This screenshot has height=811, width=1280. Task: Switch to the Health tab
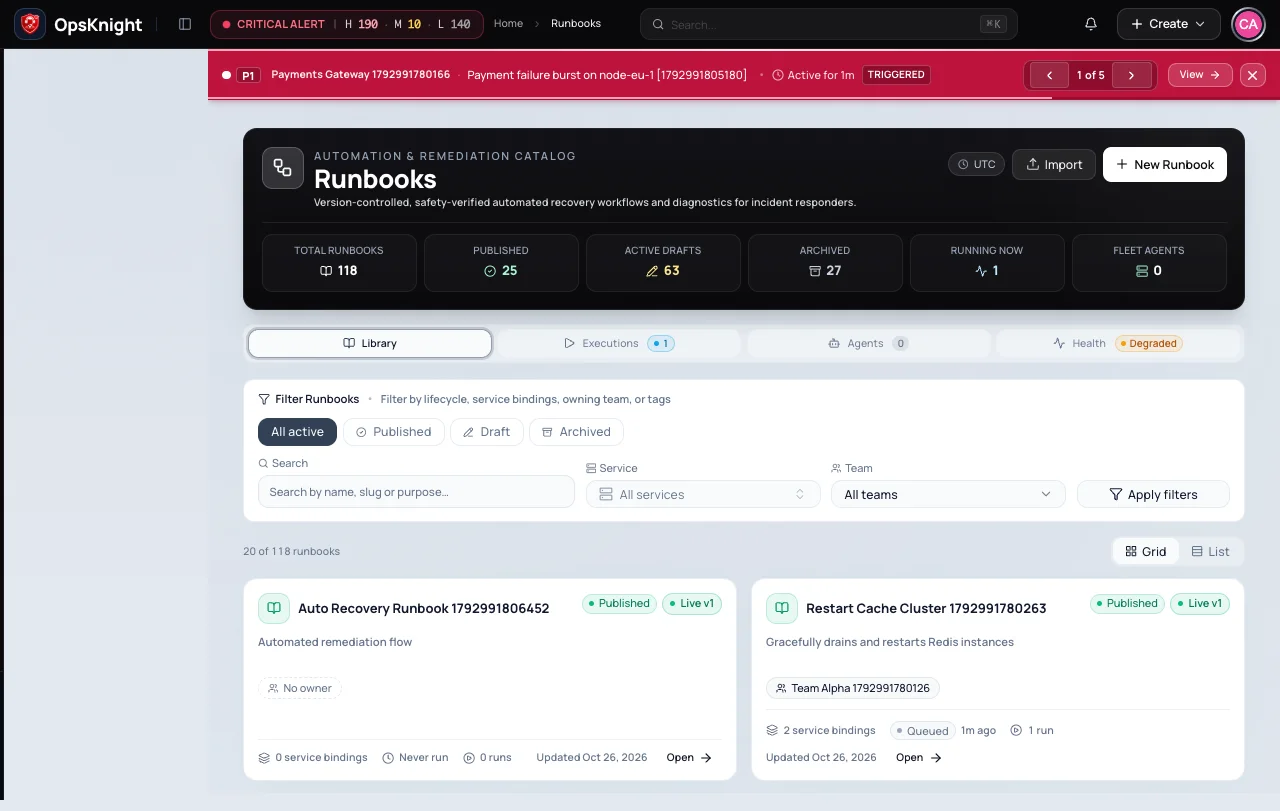point(1118,343)
